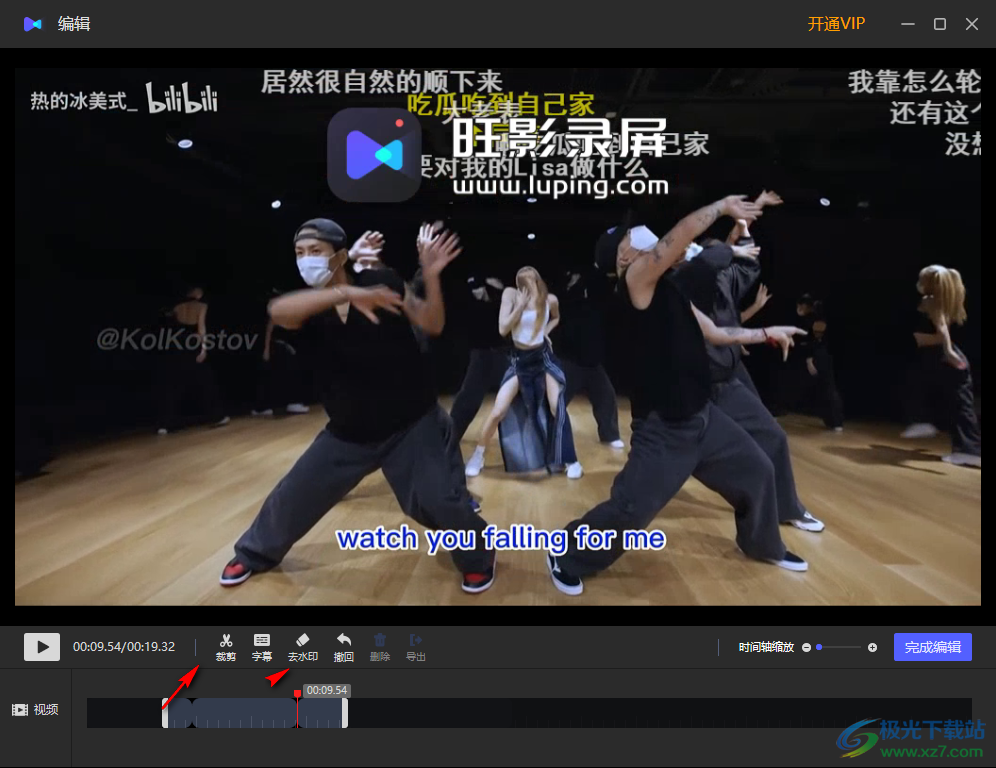Click the 00:09.54/00:19.32 time display
The width and height of the screenshot is (996, 768).
click(124, 647)
